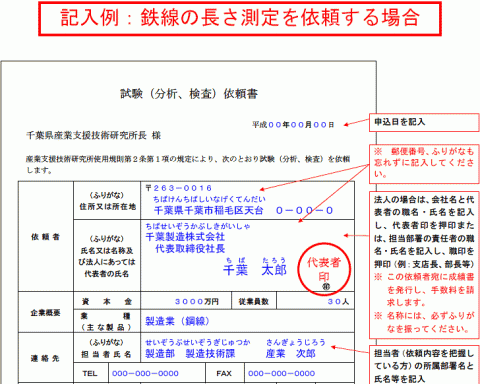Image resolution: width=480 pixels, height=384 pixels.
Task: Click furigana さんぎょうじろう
Action: click(296, 342)
